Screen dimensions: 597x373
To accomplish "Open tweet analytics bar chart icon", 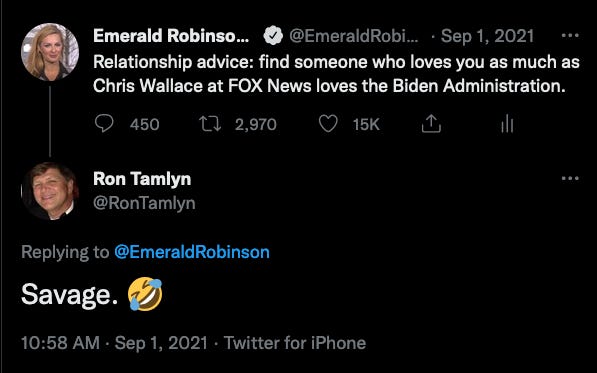I will point(507,124).
